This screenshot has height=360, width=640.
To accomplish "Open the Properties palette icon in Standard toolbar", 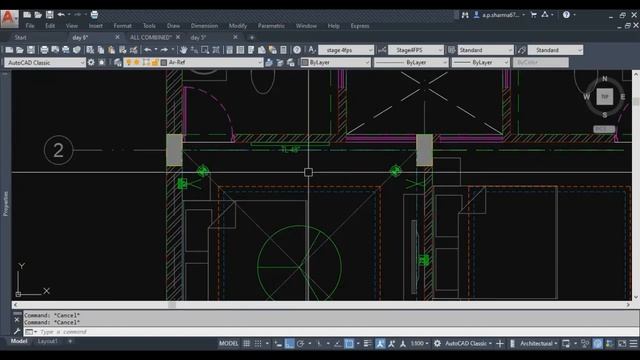I will coord(230,50).
